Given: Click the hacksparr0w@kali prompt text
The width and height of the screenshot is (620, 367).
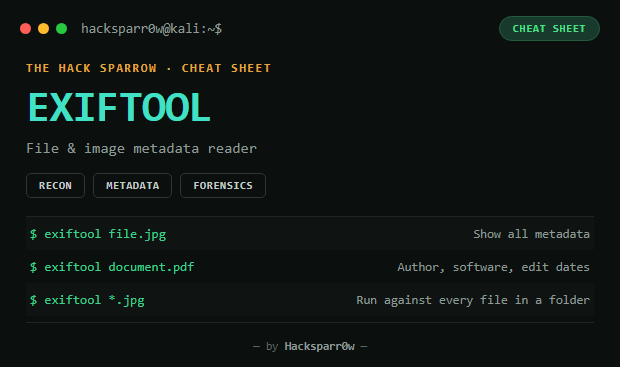Looking at the screenshot, I should [x=151, y=28].
